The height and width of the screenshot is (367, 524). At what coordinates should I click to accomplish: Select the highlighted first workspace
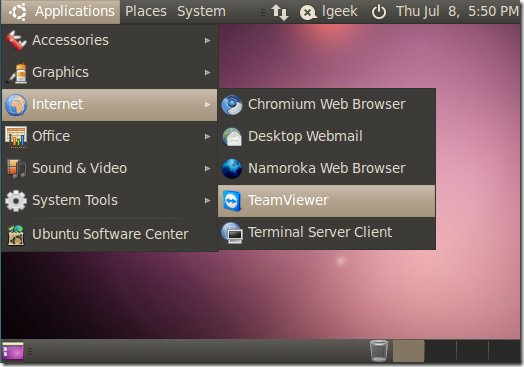point(408,351)
